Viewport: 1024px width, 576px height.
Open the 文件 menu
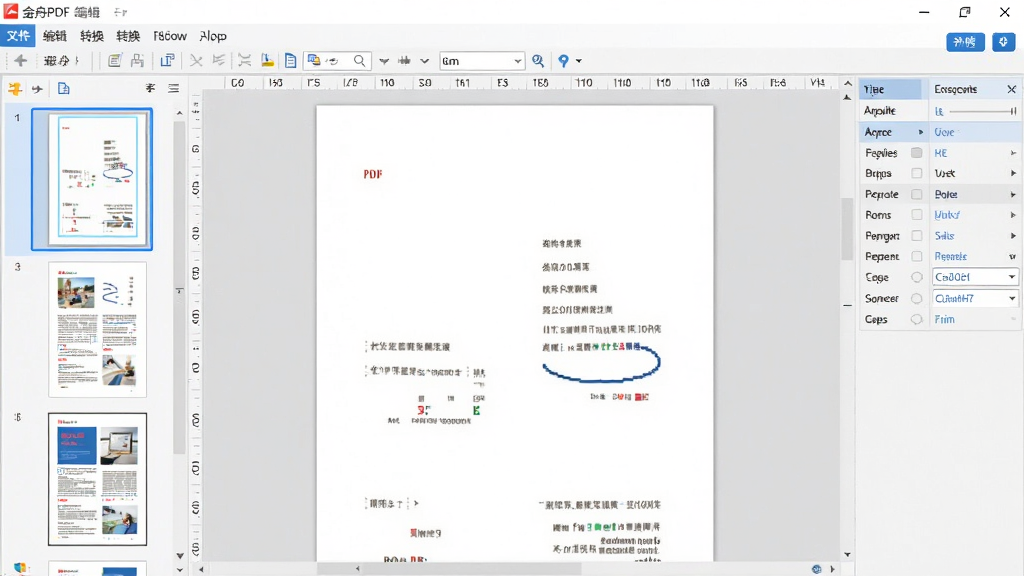[18, 36]
